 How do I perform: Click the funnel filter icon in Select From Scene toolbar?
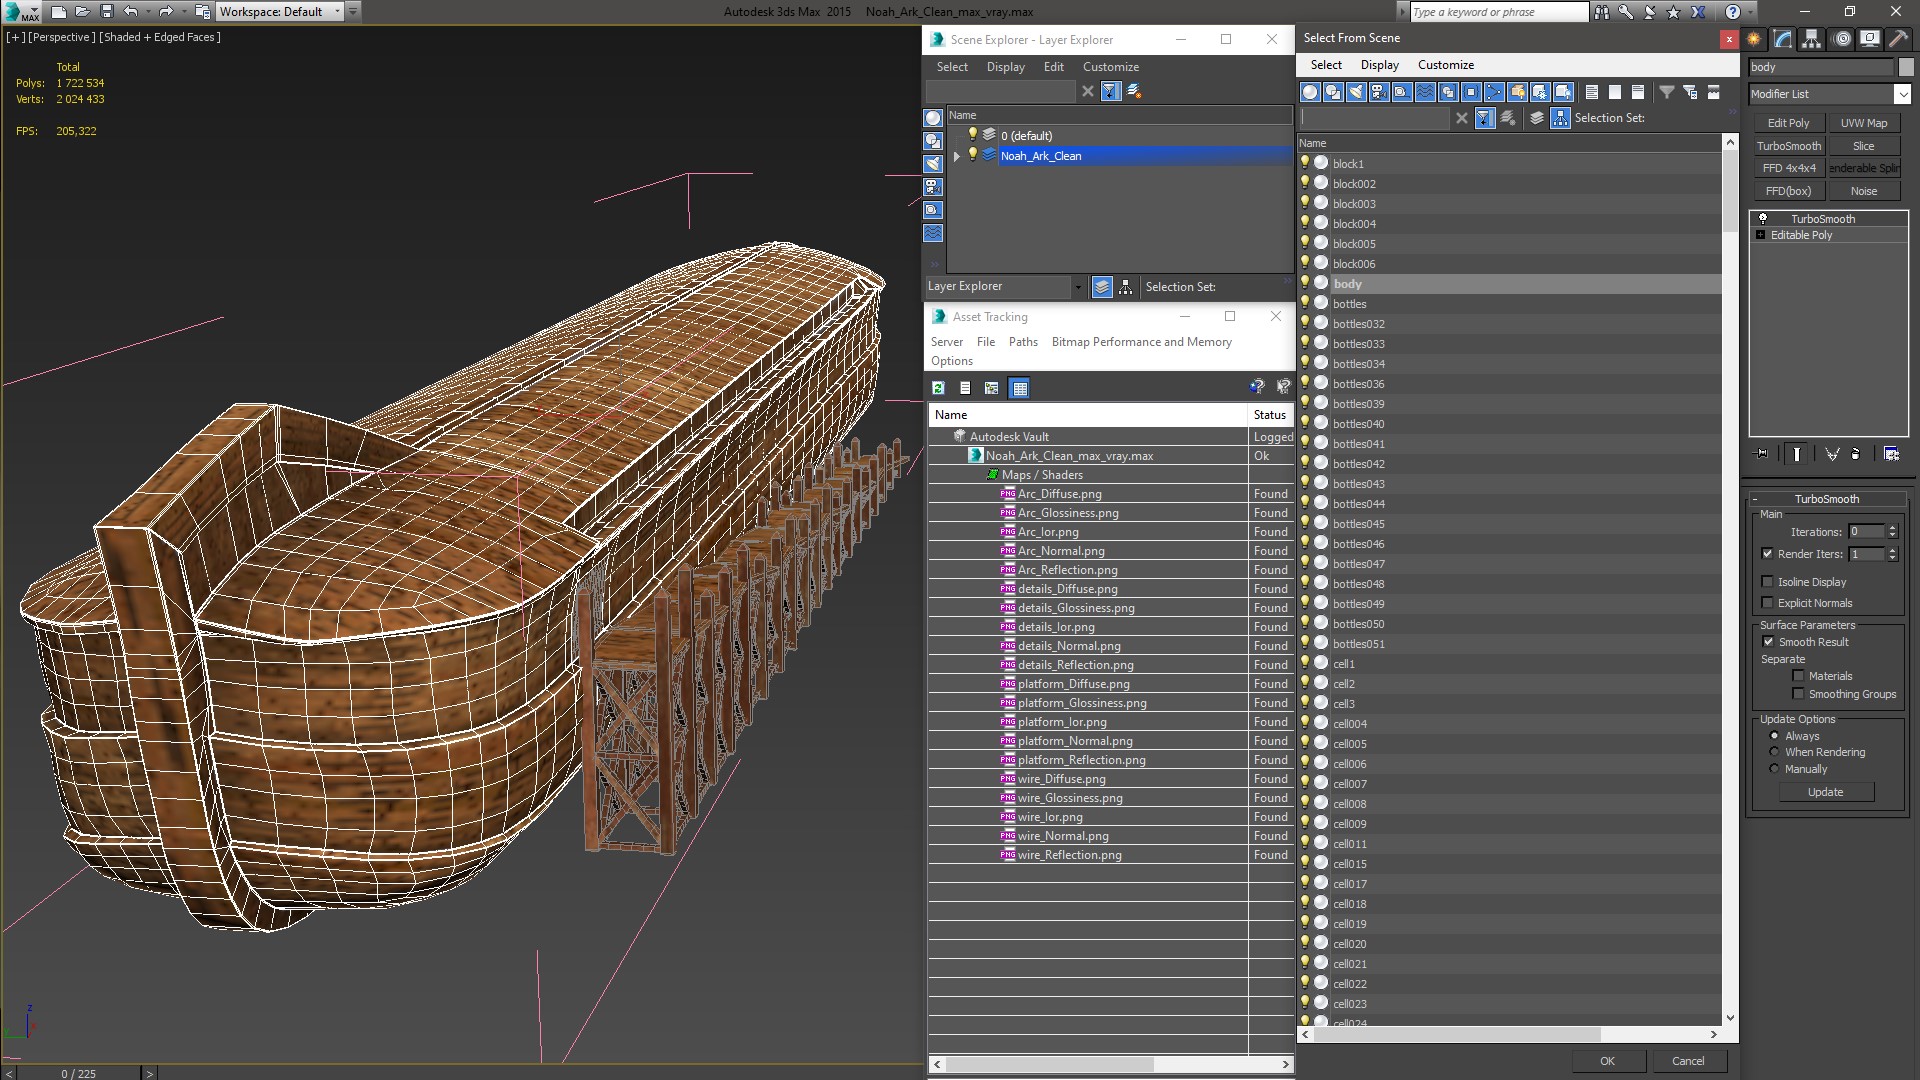point(1667,92)
